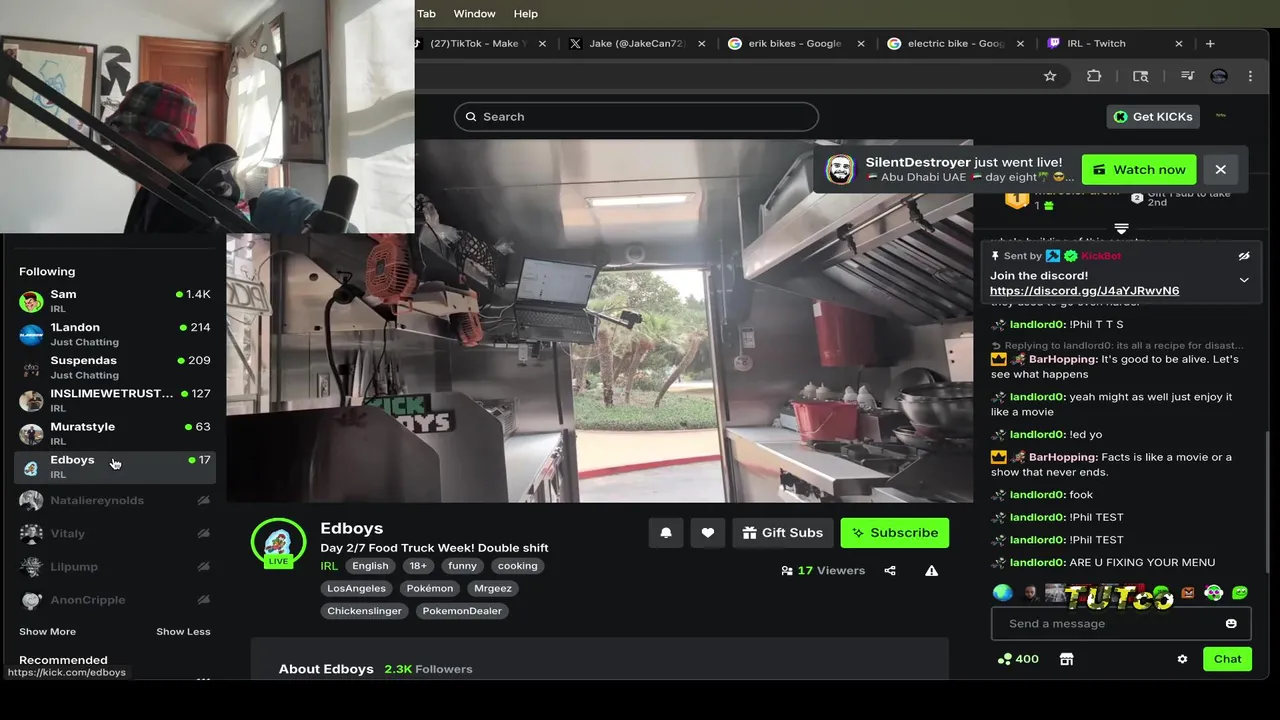The height and width of the screenshot is (720, 1280).
Task: Click the Kick Search field
Action: pyautogui.click(x=636, y=117)
